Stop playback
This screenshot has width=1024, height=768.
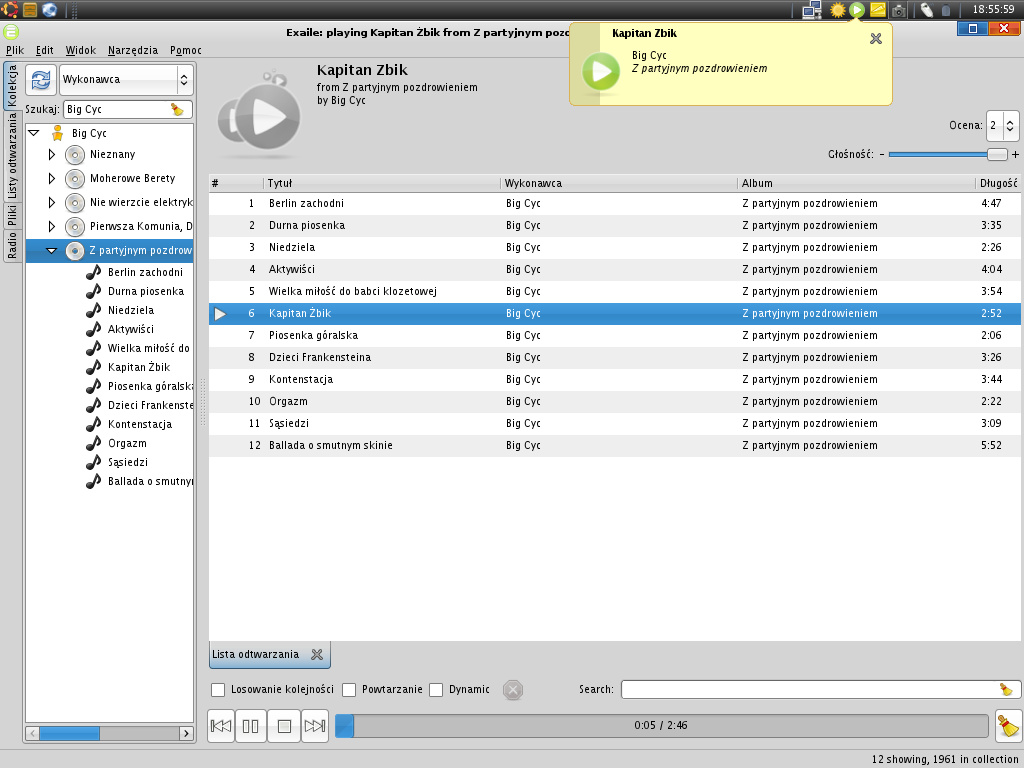click(284, 726)
